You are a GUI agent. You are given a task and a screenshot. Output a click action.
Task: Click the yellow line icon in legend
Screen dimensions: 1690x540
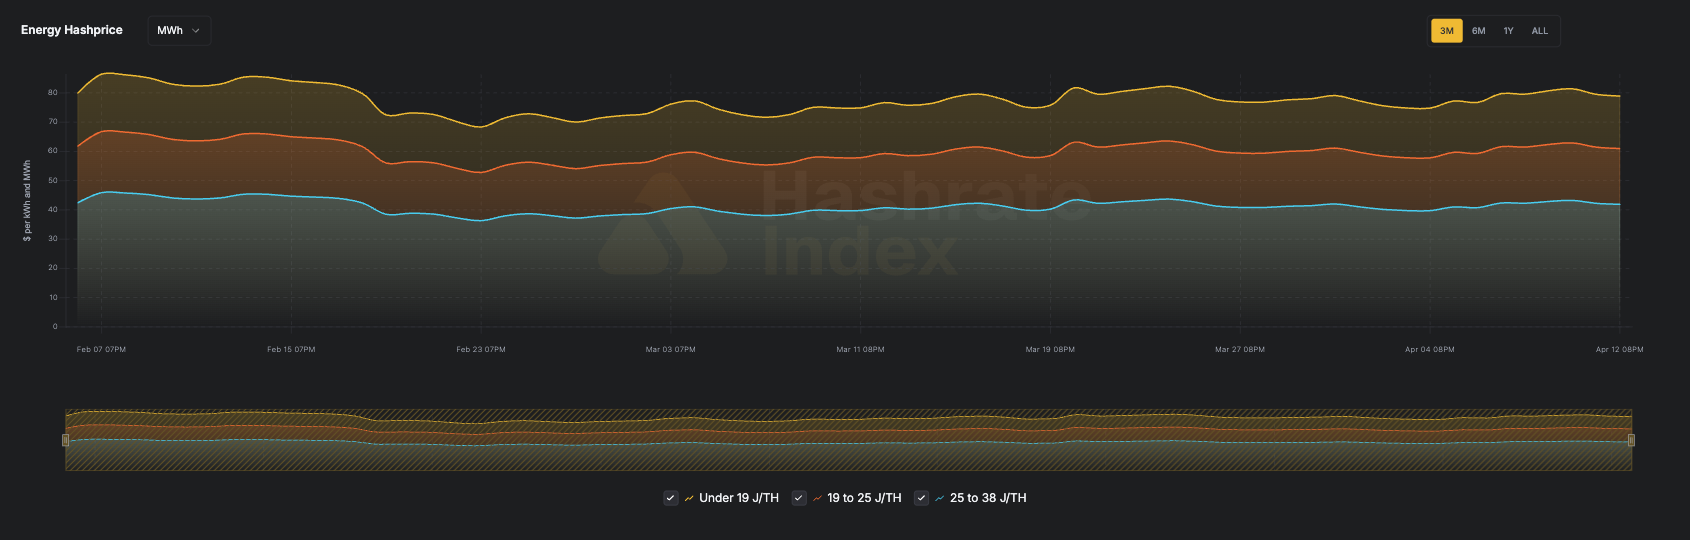click(689, 498)
